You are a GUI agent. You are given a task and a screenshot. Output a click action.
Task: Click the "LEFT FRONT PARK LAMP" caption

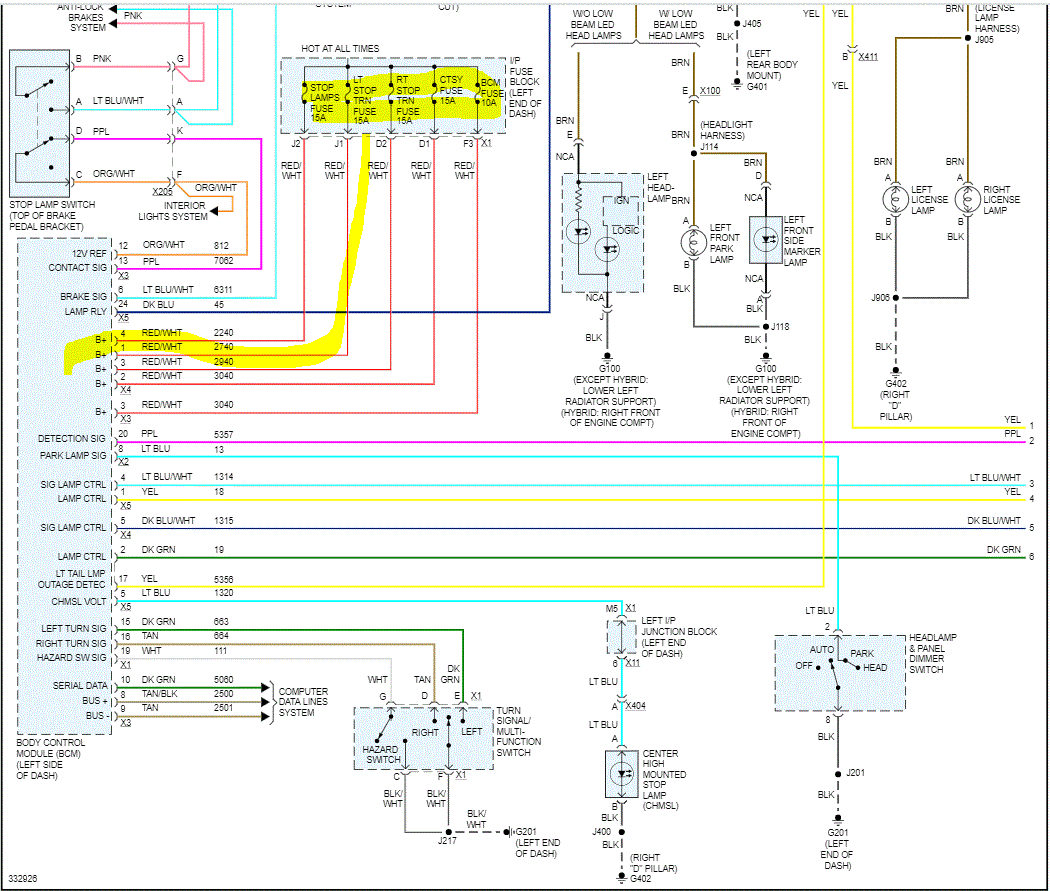click(x=725, y=243)
